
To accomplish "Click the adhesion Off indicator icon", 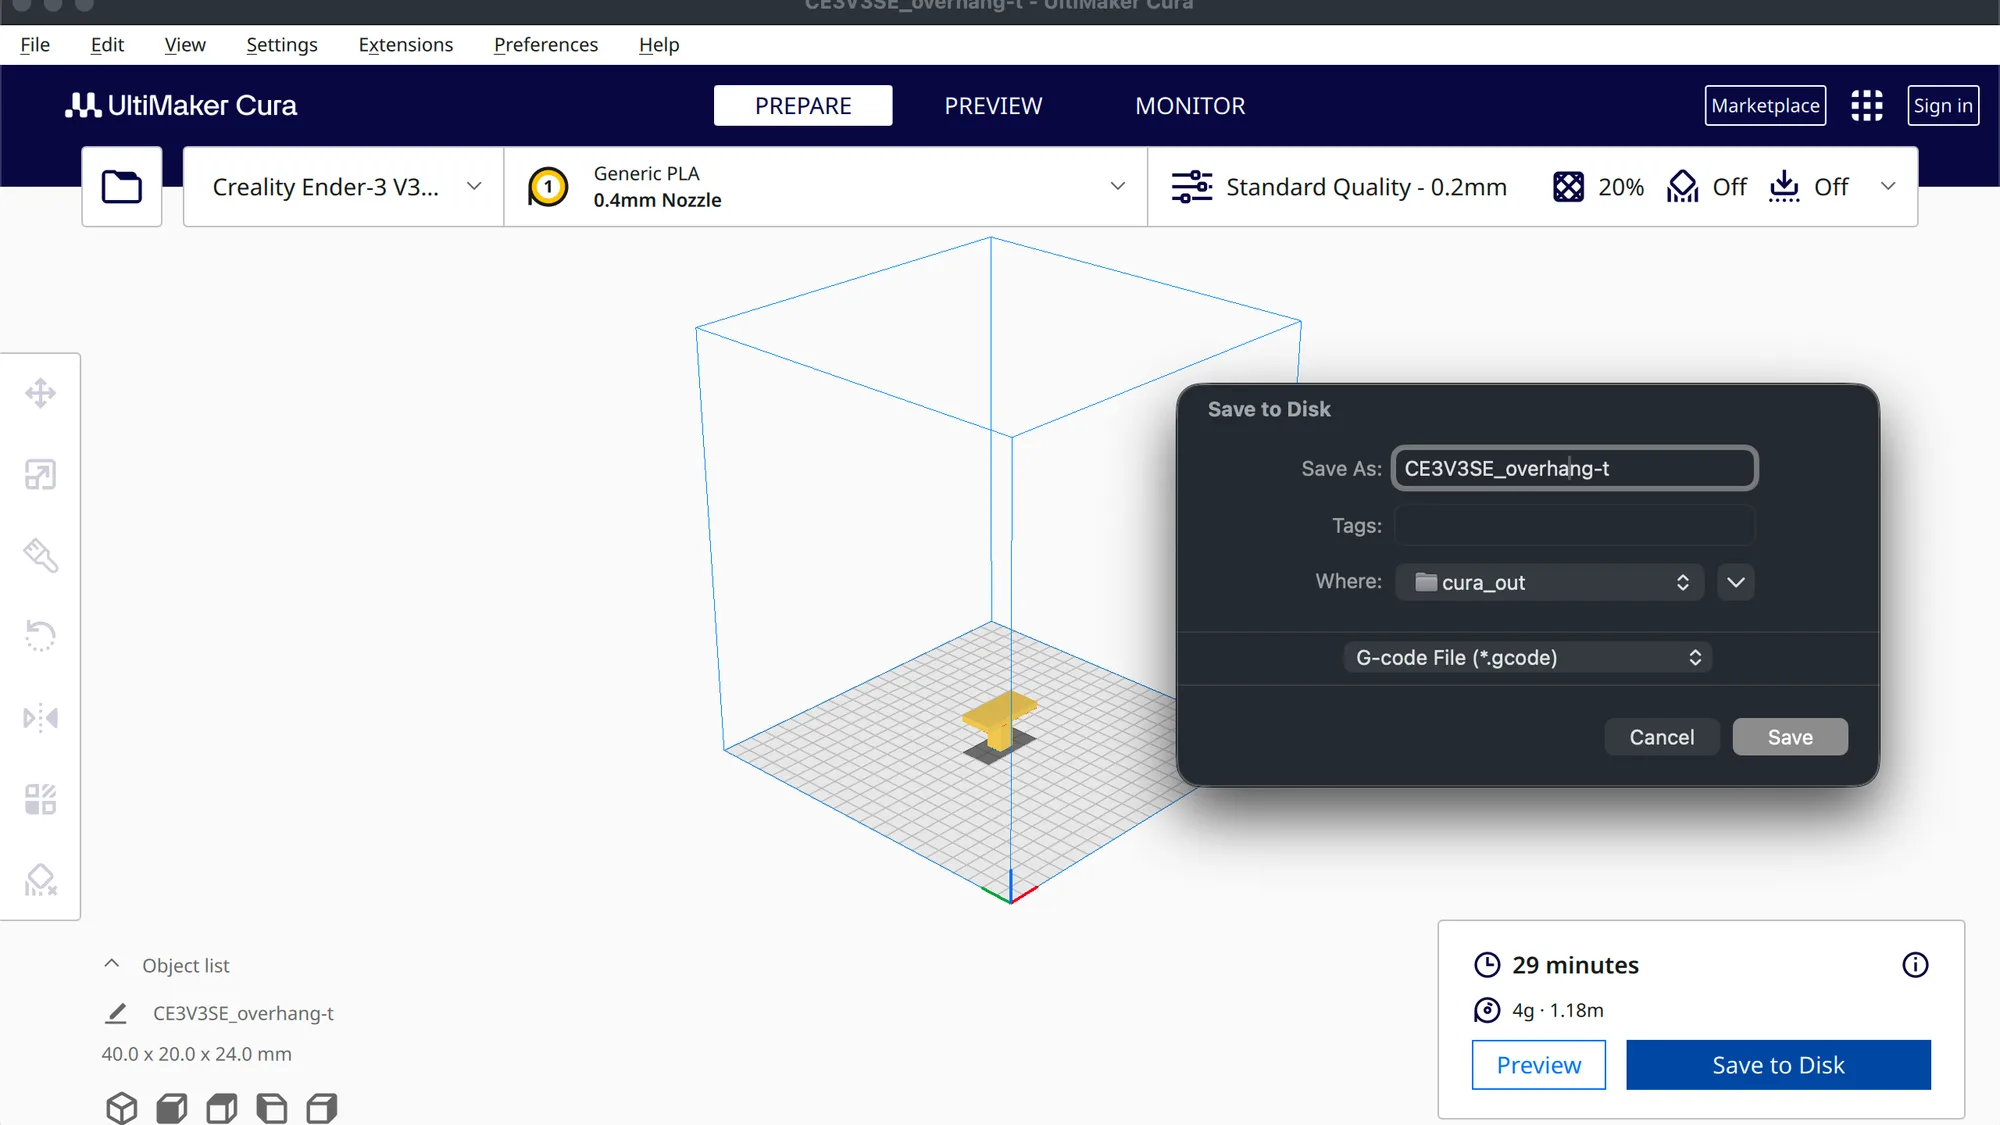I will pyautogui.click(x=1784, y=187).
